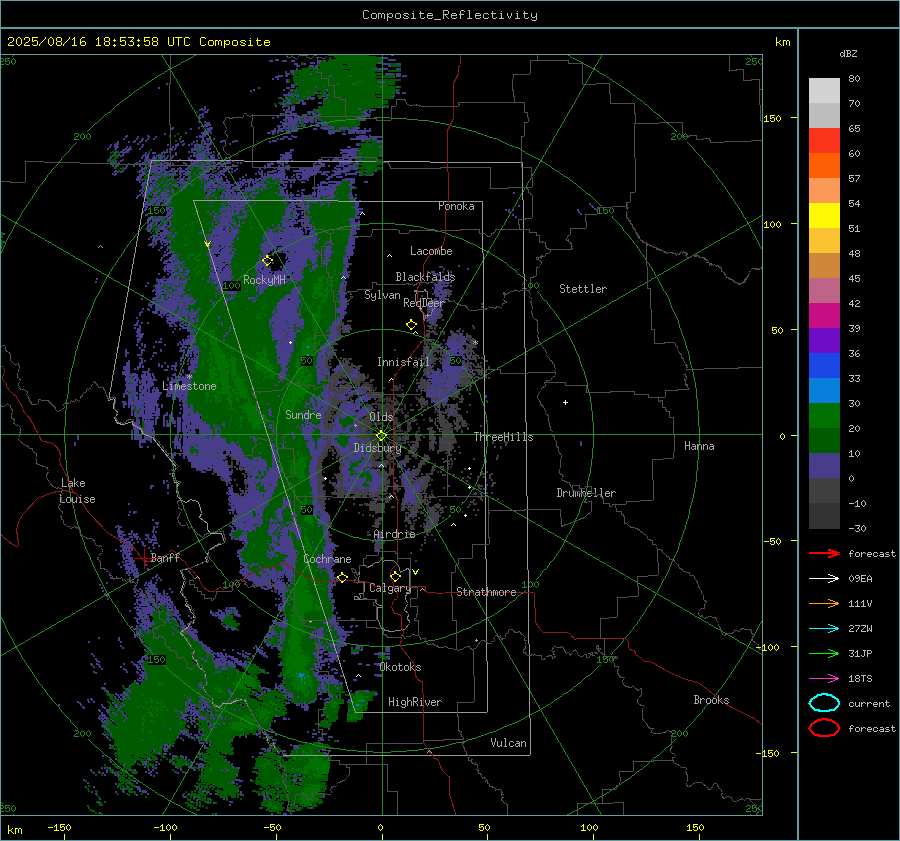This screenshot has width=900, height=841.
Task: Click the dBZ legend heading
Action: coord(848,53)
